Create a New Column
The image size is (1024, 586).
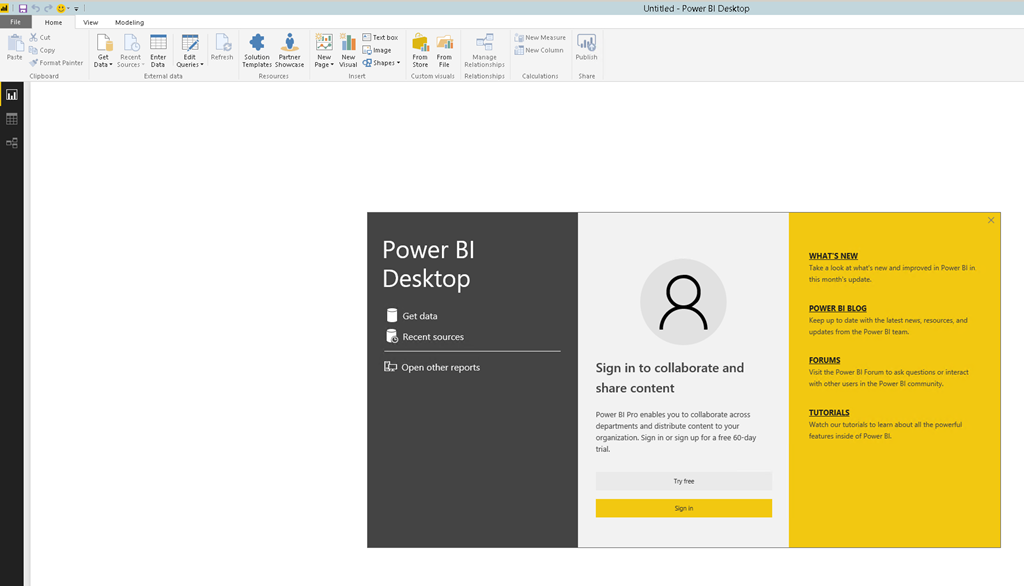click(539, 50)
